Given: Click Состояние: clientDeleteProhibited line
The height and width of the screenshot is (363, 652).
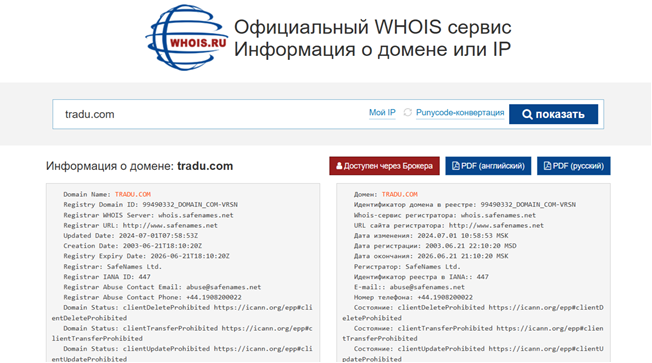Looking at the screenshot, I should click(473, 313).
